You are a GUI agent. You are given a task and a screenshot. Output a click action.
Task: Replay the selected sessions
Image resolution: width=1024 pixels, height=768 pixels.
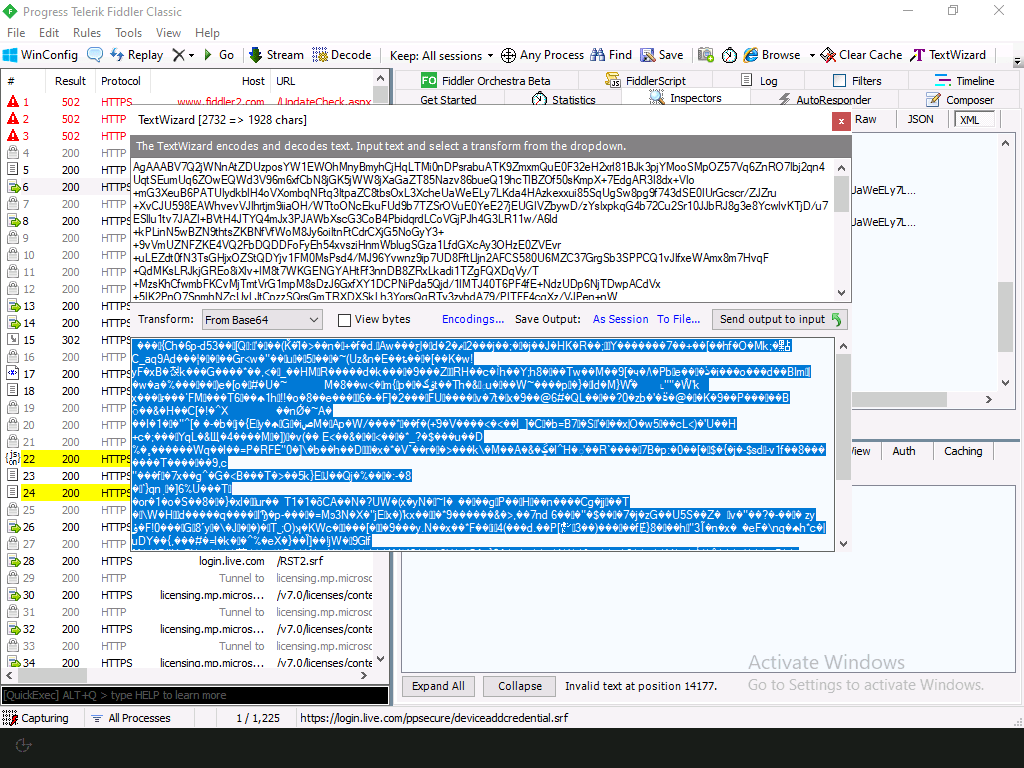[x=136, y=55]
